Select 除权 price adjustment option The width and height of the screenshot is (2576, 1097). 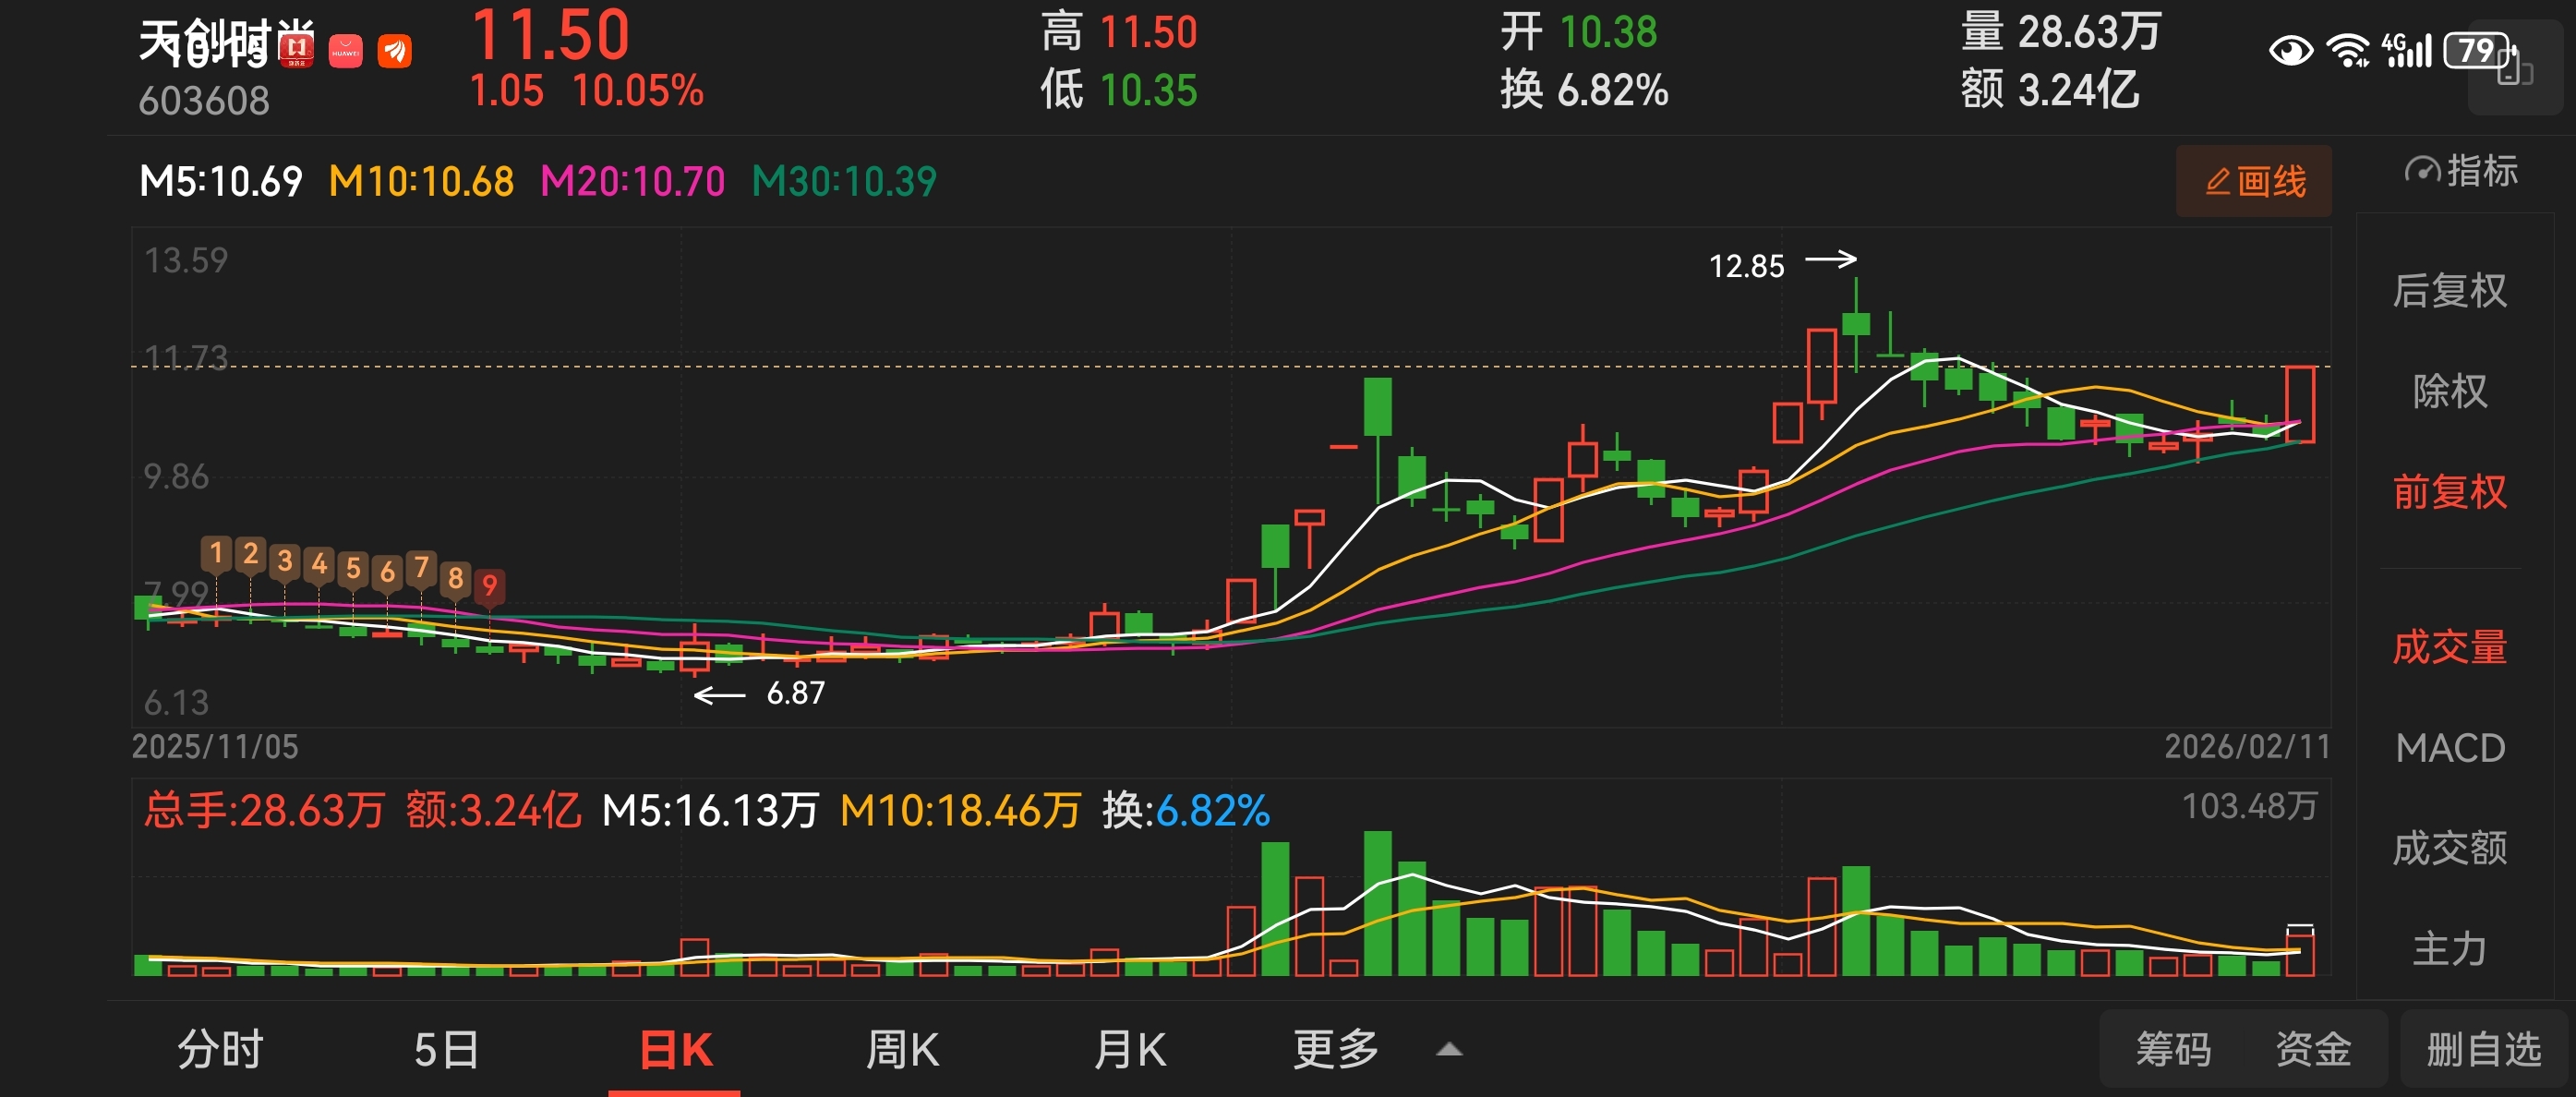[2449, 391]
